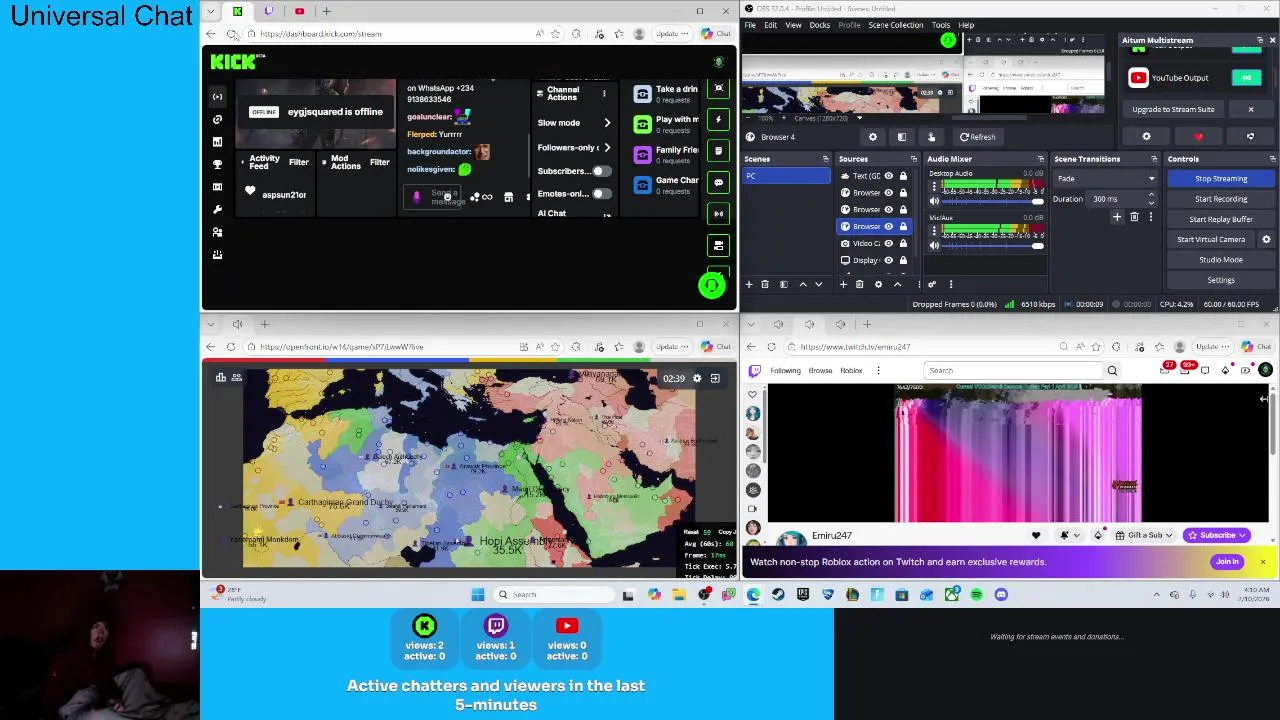Click the Twitch search input field
This screenshot has width=1280, height=720.
pos(1013,370)
